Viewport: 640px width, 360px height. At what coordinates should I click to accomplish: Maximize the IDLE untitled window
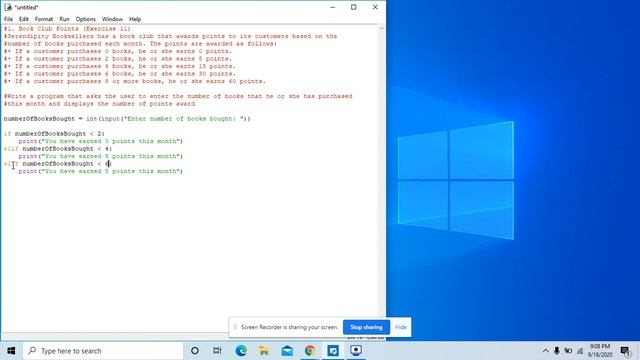click(353, 7)
